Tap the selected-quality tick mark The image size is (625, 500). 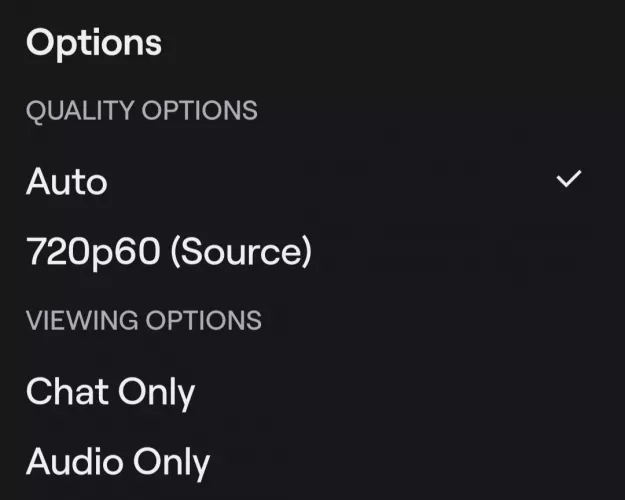569,180
